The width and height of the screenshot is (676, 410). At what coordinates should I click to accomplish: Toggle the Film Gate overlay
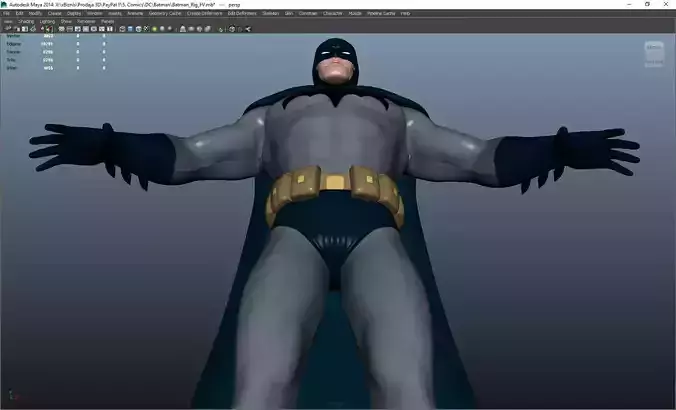70,29
